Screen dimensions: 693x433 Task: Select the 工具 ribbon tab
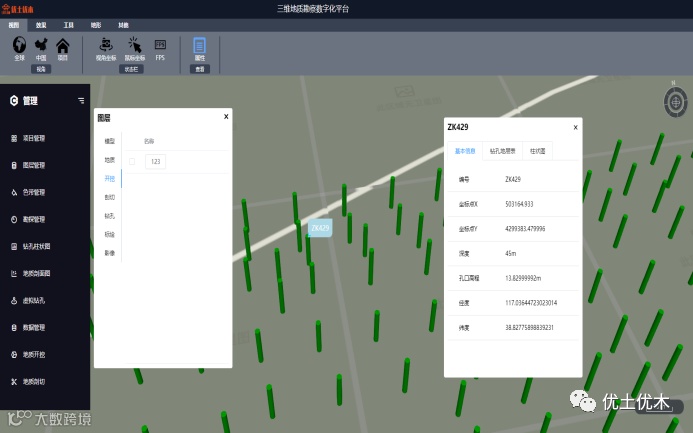click(x=69, y=25)
